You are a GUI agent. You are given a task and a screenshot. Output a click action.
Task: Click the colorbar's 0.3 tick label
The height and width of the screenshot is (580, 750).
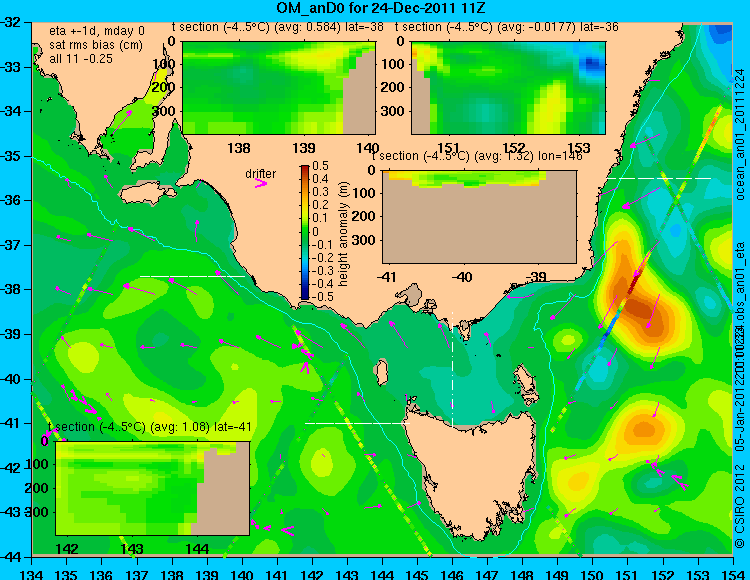tap(320, 192)
